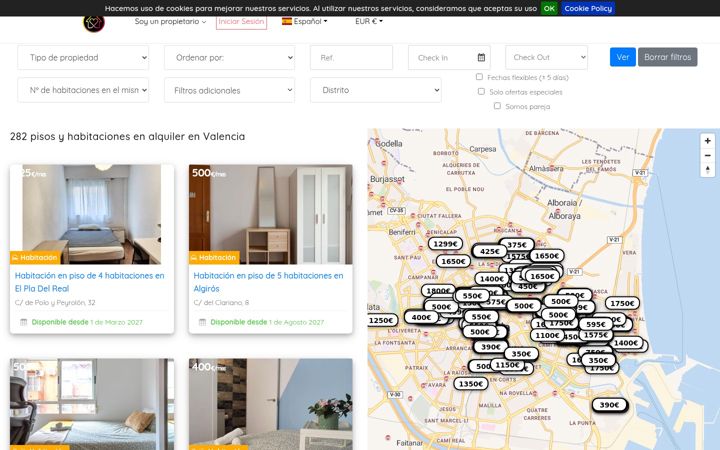Image resolution: width=720 pixels, height=450 pixels.
Task: Zoom in on the map
Action: click(x=707, y=141)
